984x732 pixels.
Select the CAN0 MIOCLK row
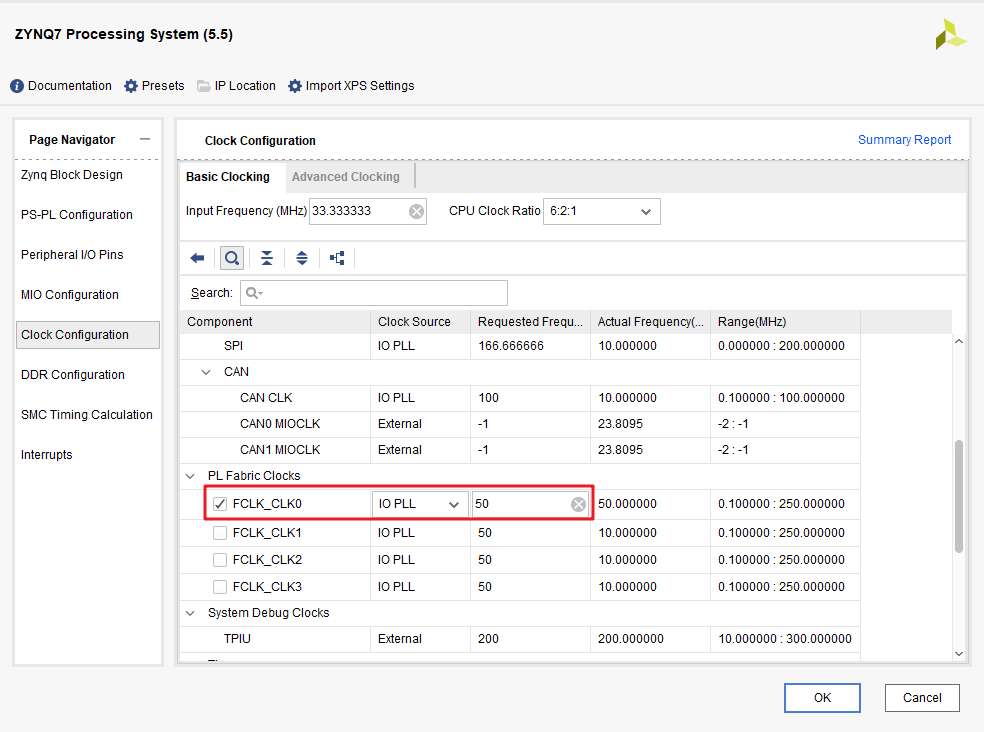(x=520, y=424)
